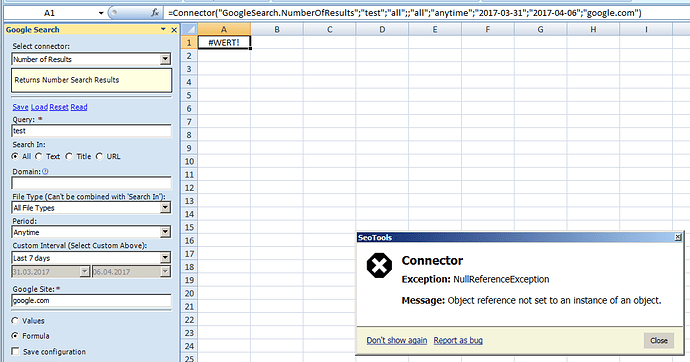The width and height of the screenshot is (690, 362).
Task: Click the Close button in SeoTools dialog
Action: click(659, 340)
